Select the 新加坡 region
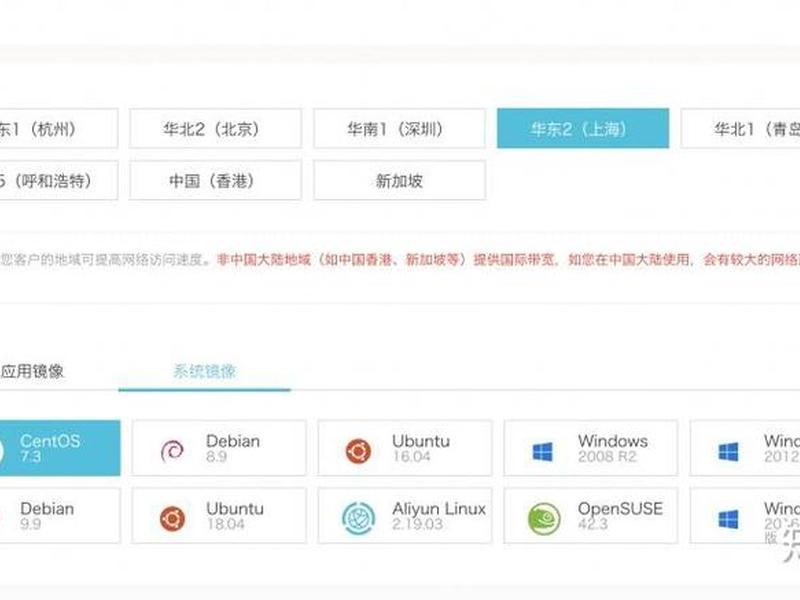This screenshot has height=600, width=800. click(x=399, y=180)
